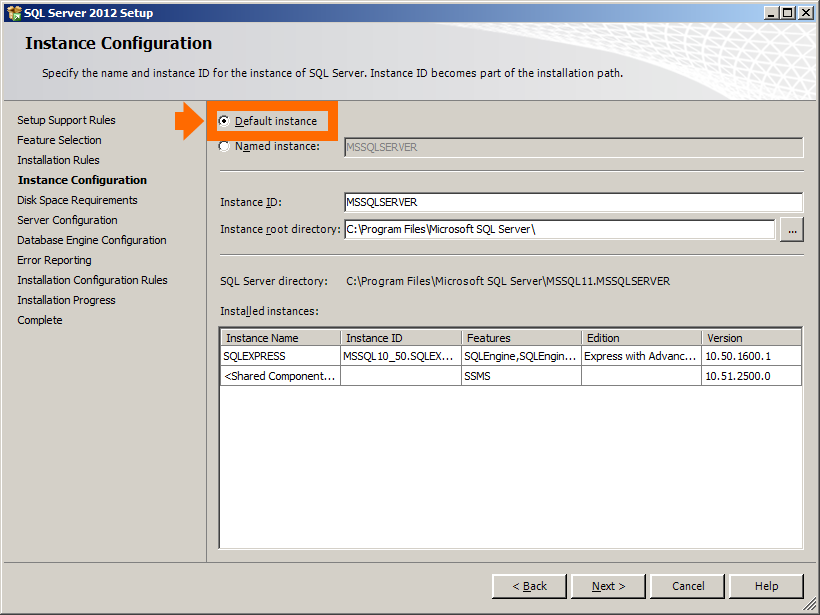Open the instance root directory browse button

791,229
